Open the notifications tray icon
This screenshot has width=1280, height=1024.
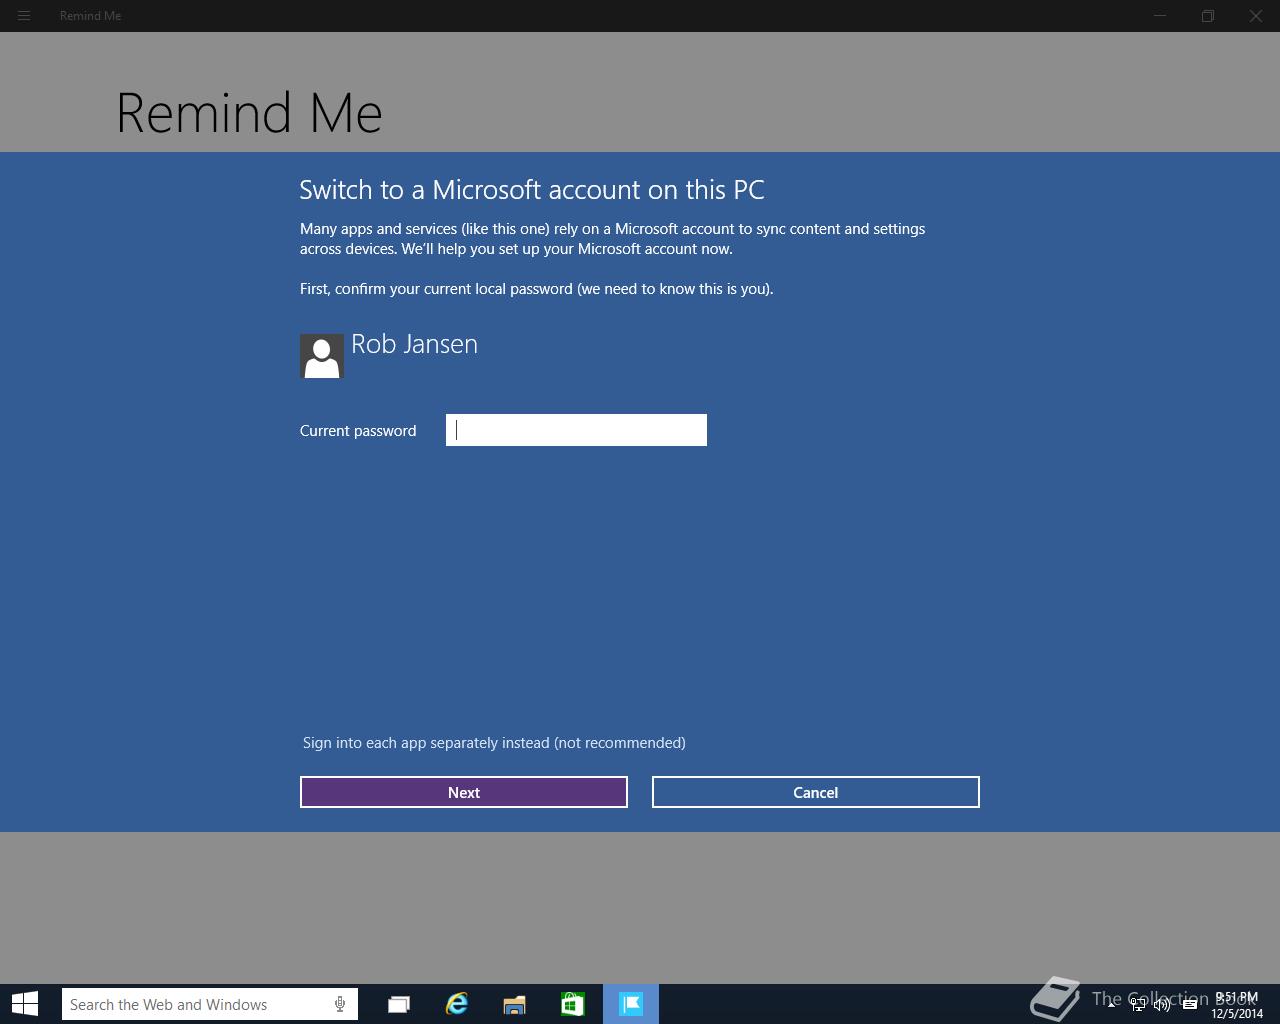[1190, 1005]
